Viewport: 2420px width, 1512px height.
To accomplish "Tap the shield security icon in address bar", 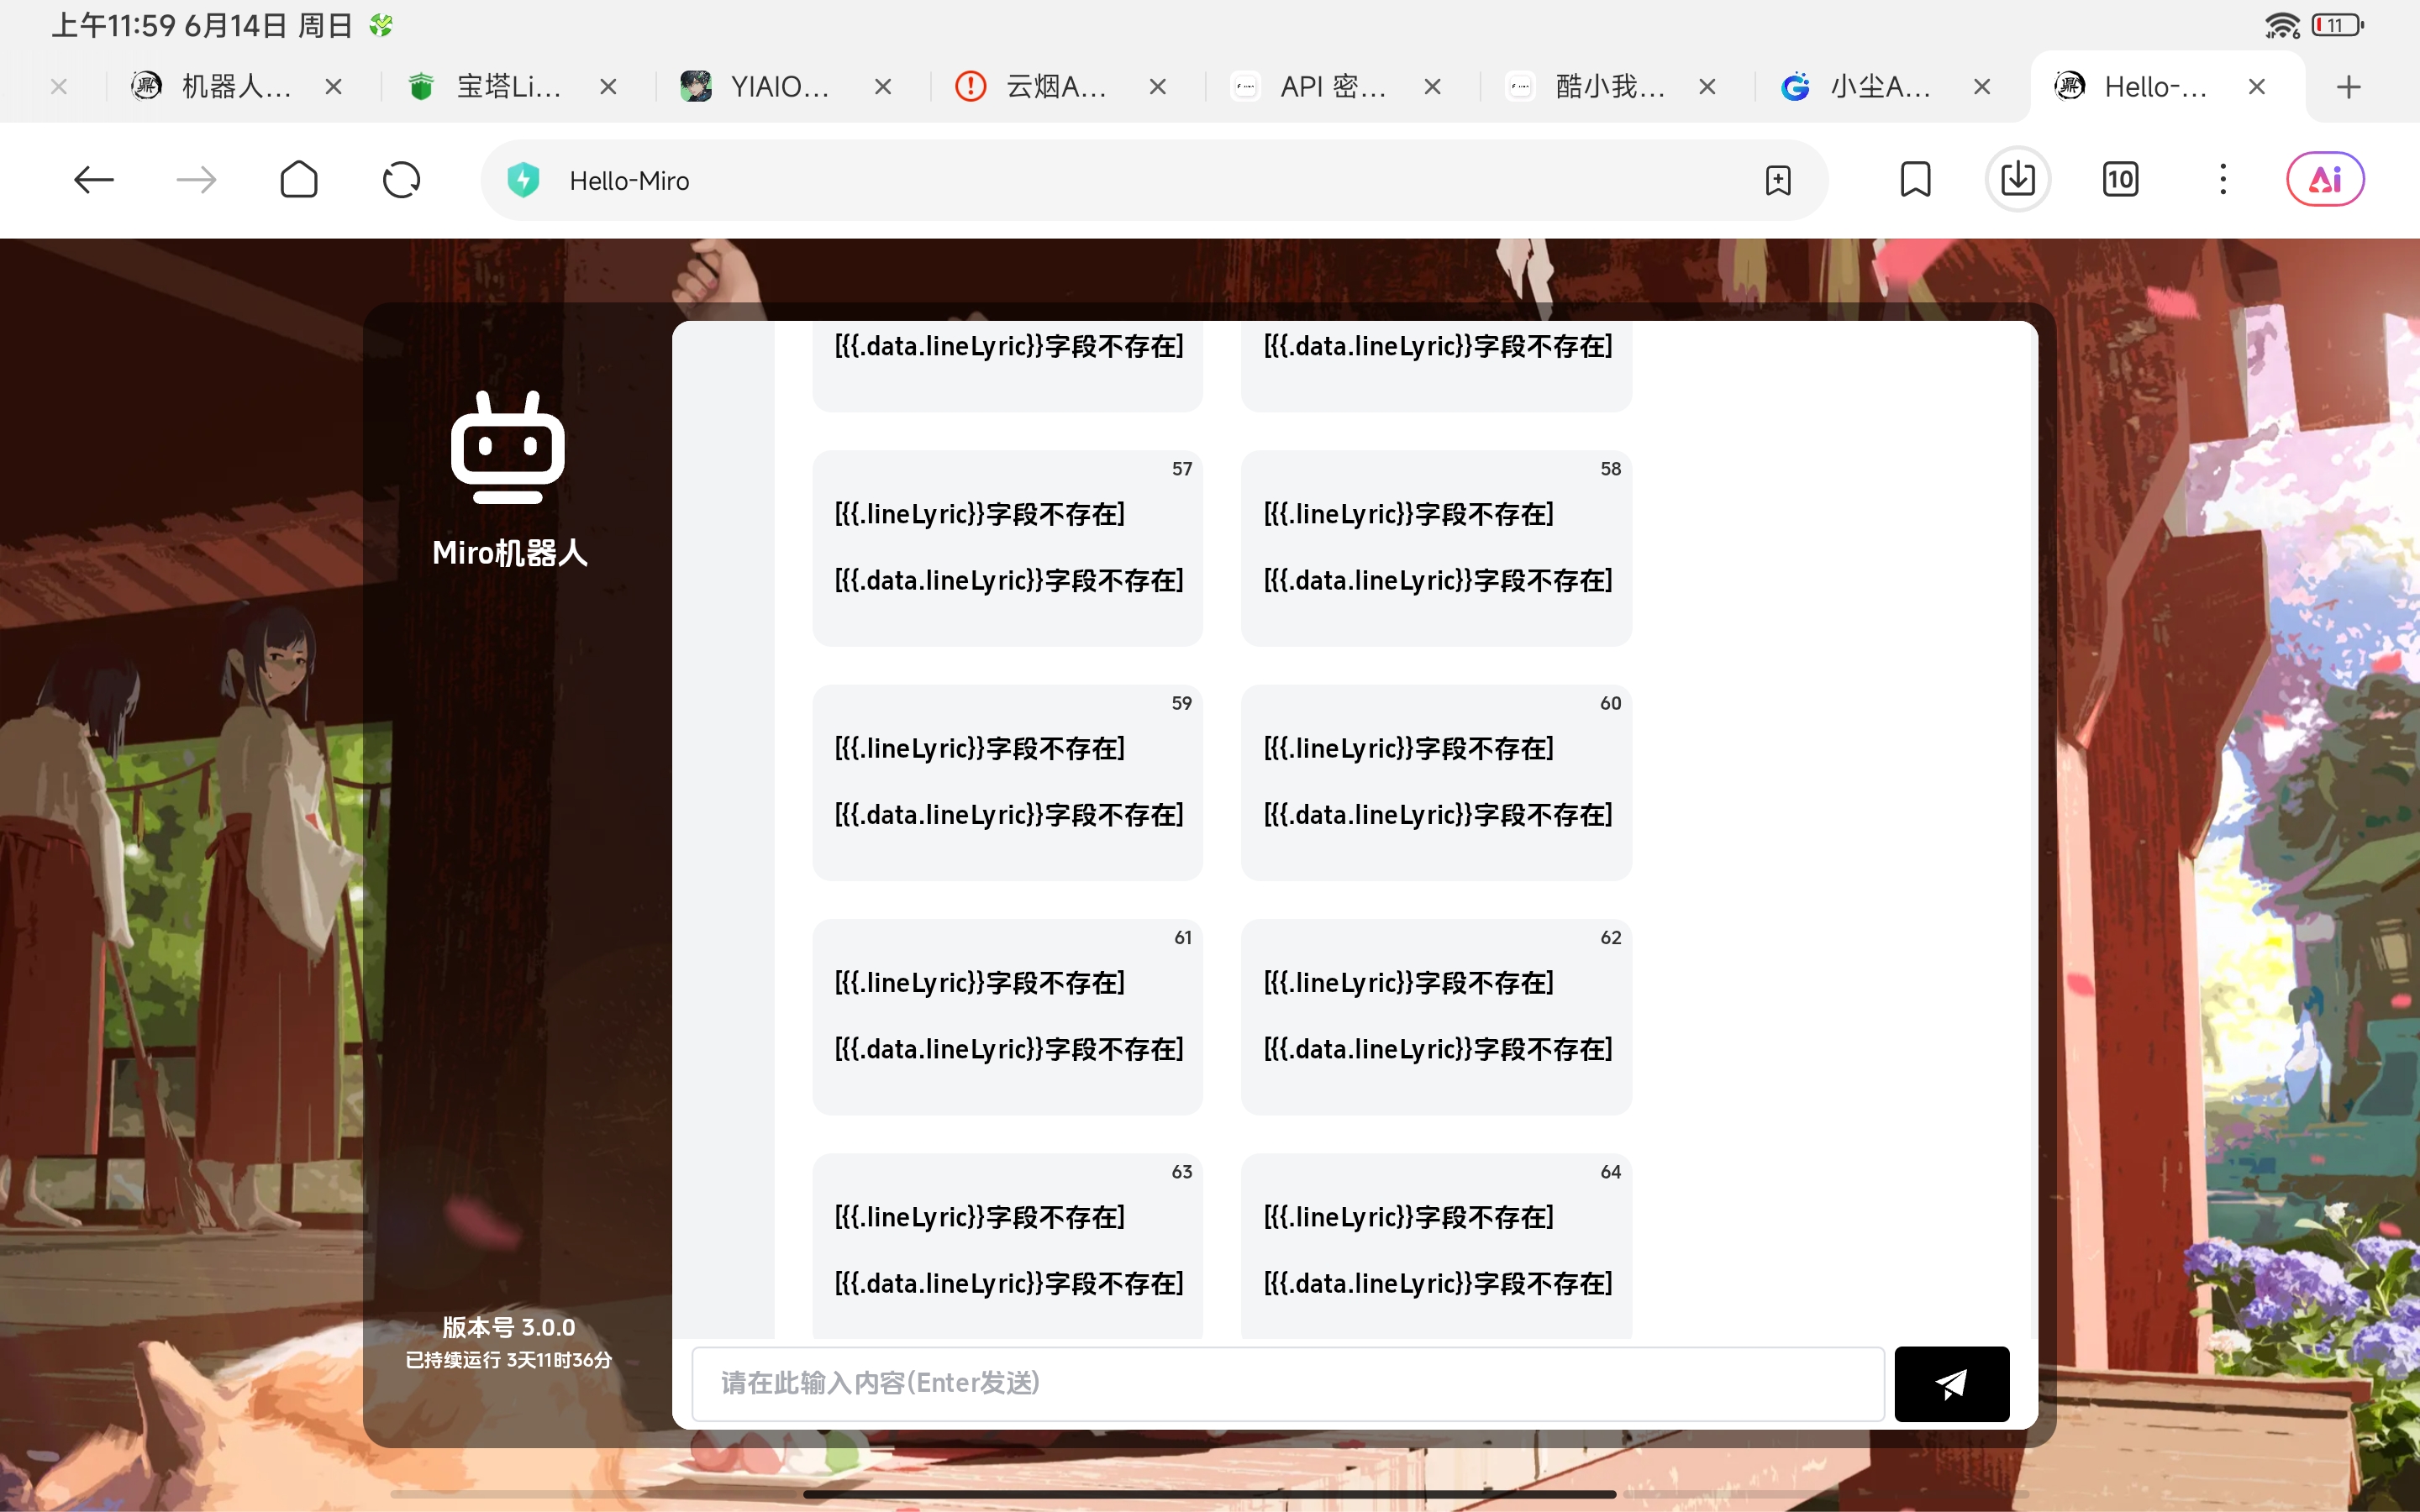I will coord(523,180).
